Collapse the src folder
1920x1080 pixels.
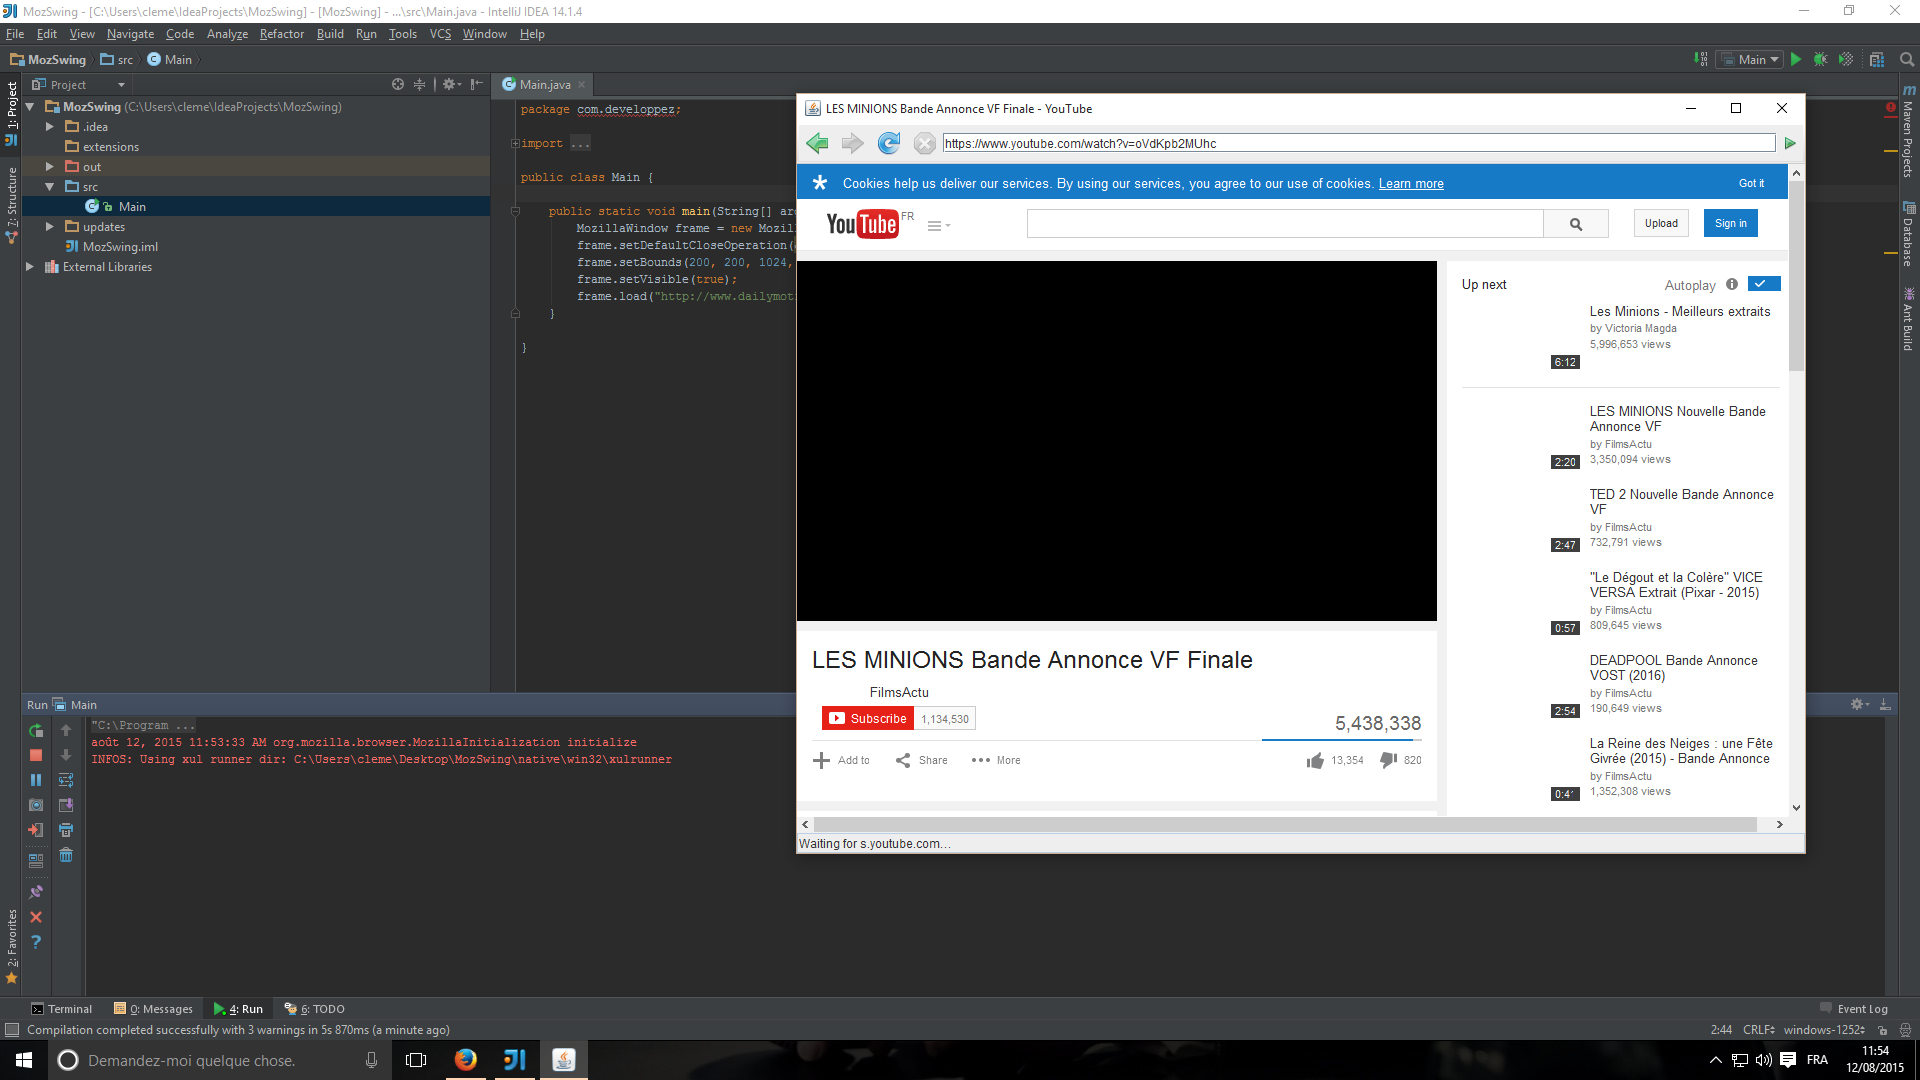pos(50,187)
